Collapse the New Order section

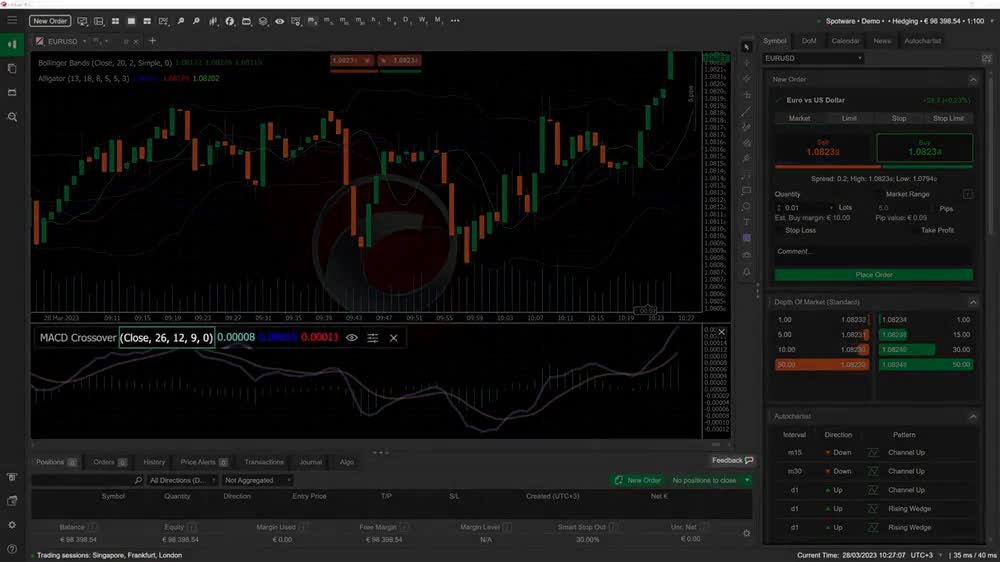[973, 80]
